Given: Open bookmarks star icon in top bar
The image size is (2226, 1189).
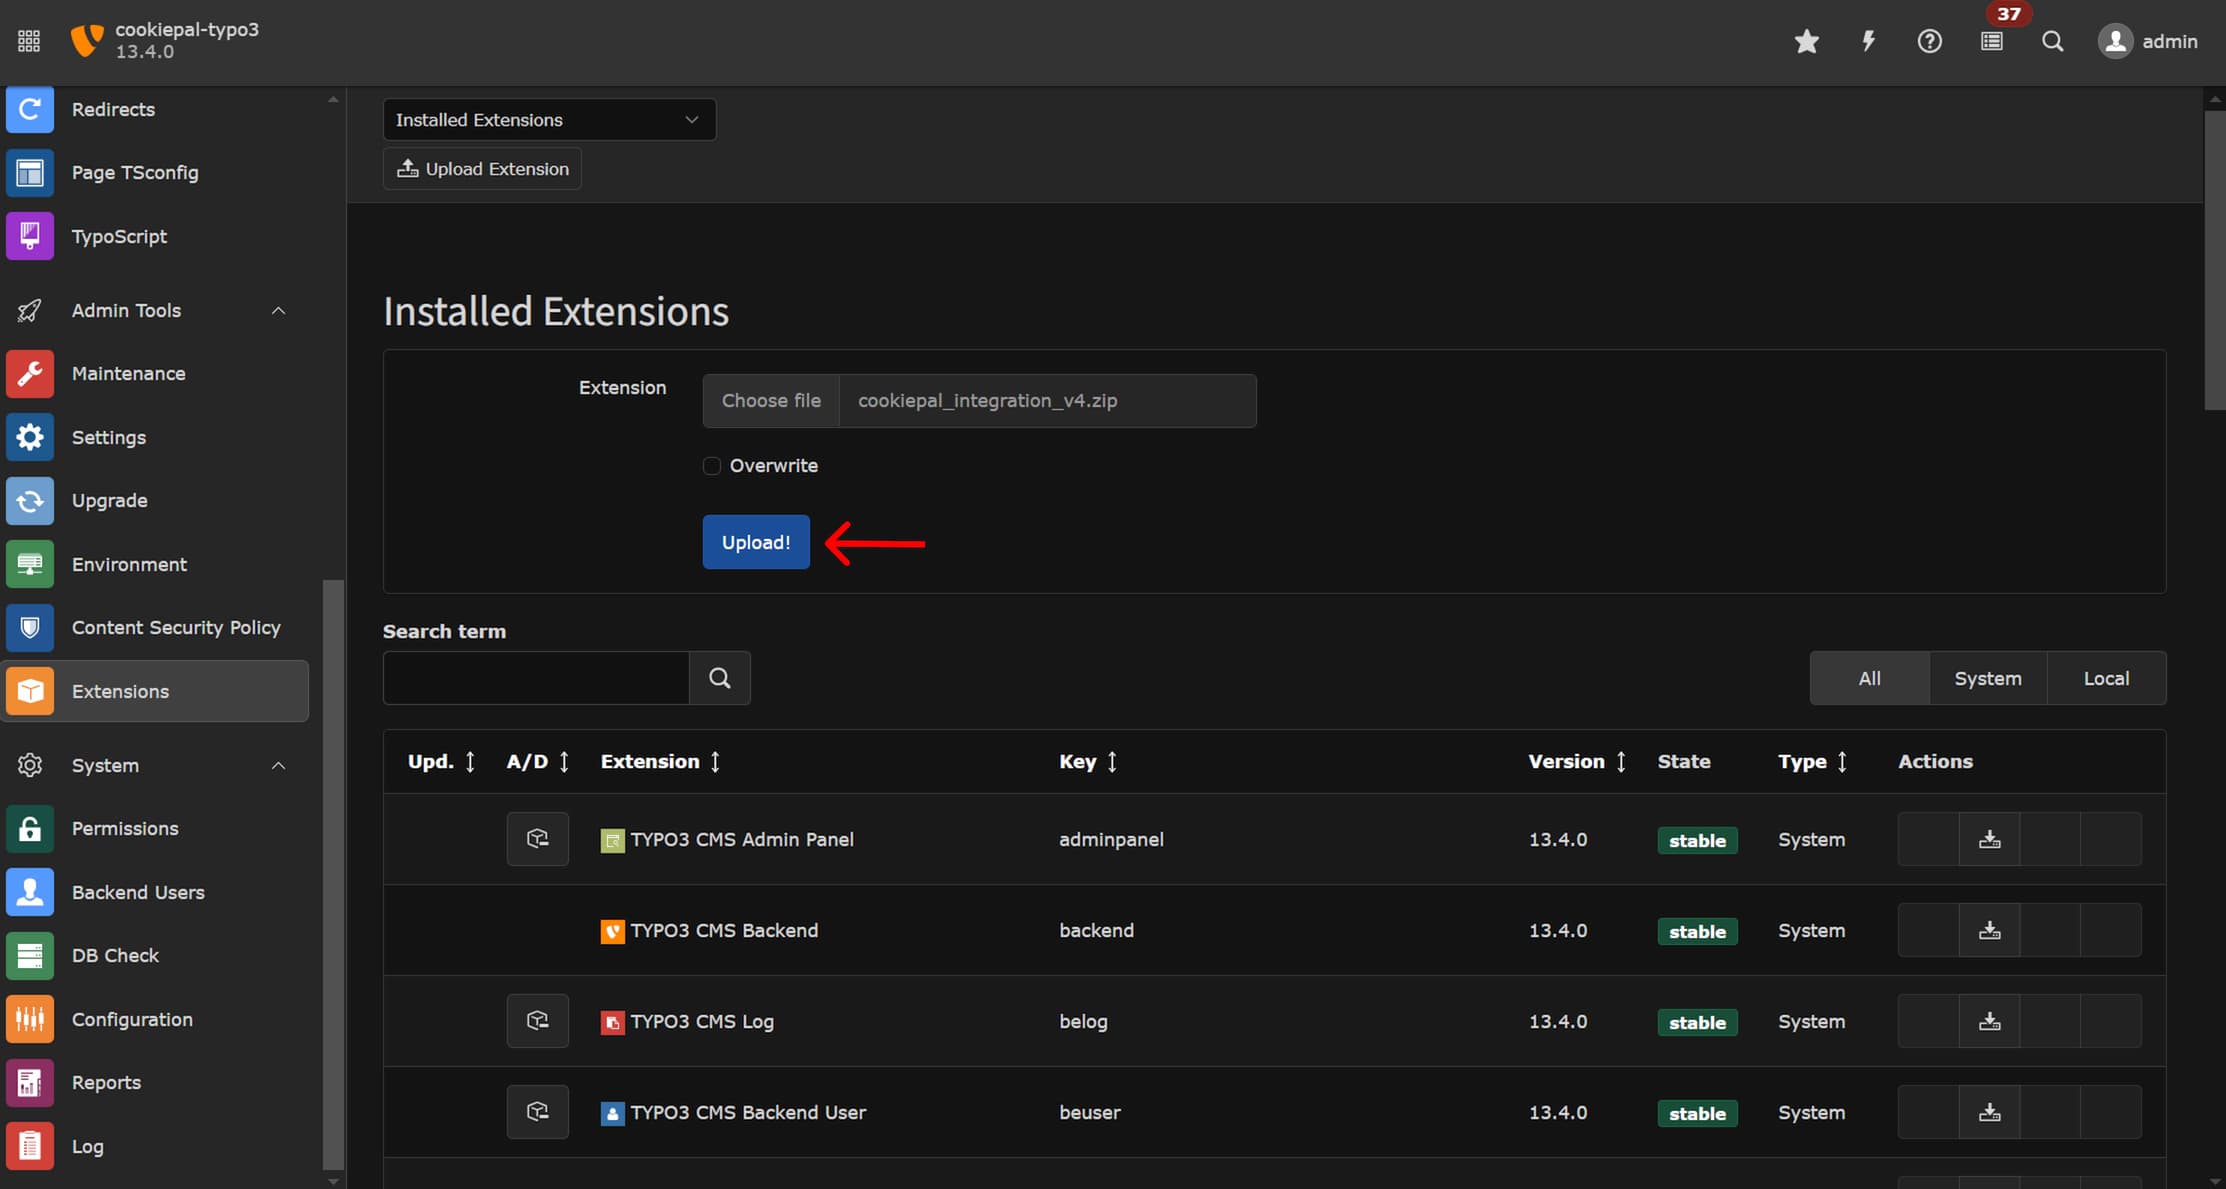Looking at the screenshot, I should (1806, 42).
